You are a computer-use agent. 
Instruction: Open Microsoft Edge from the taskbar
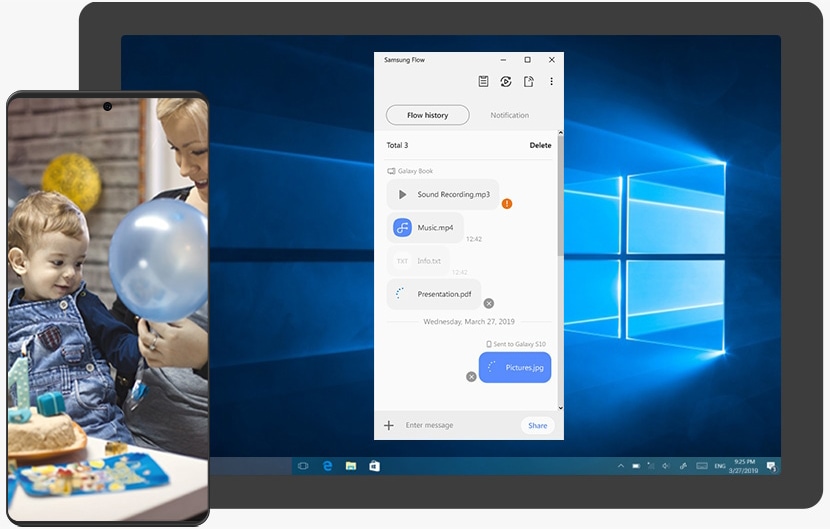(327, 466)
